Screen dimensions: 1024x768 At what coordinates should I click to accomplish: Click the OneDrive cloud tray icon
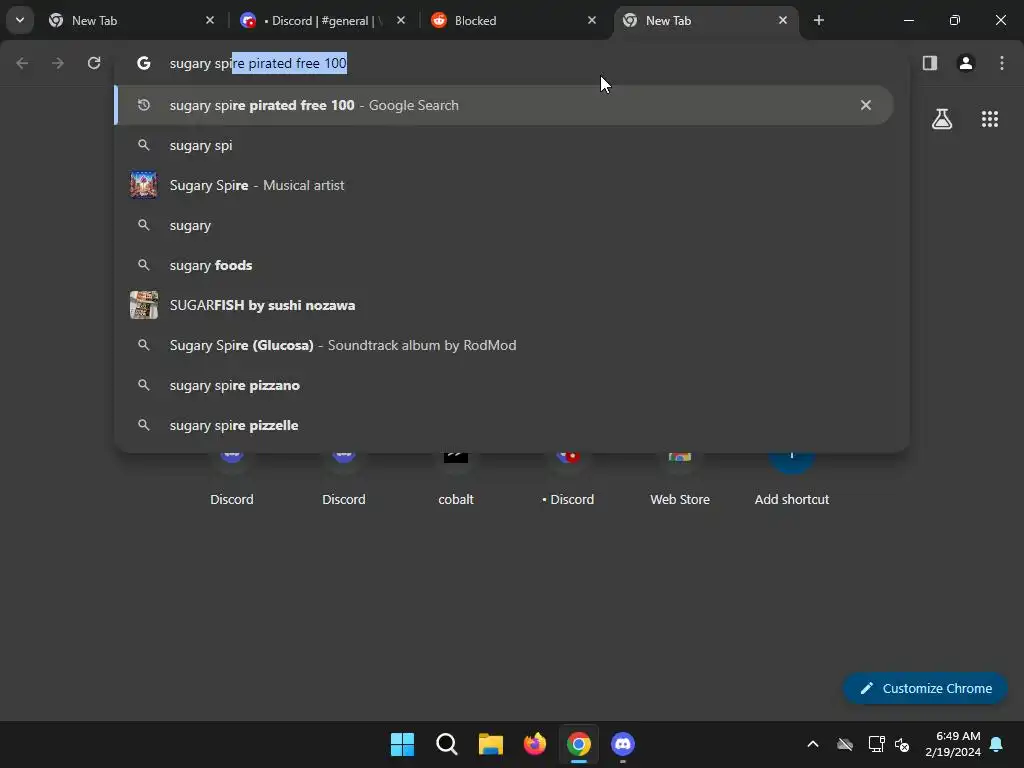(x=845, y=744)
